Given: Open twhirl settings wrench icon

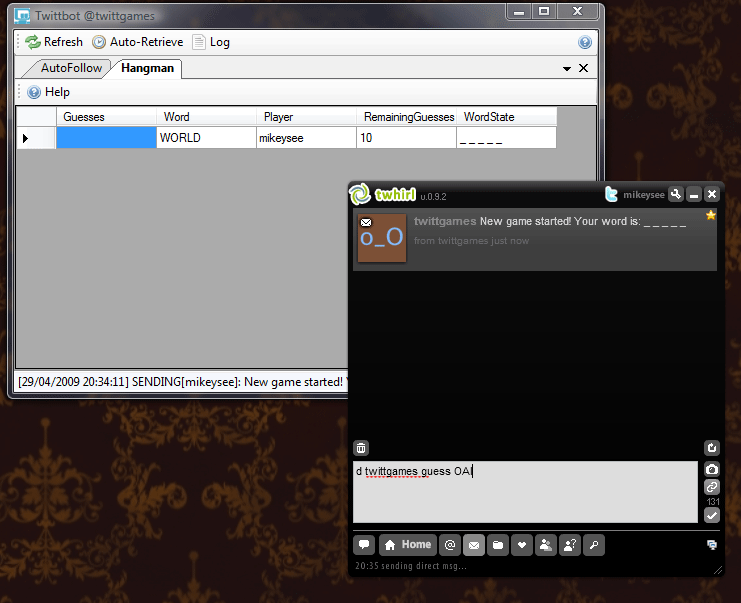Looking at the screenshot, I should [676, 194].
